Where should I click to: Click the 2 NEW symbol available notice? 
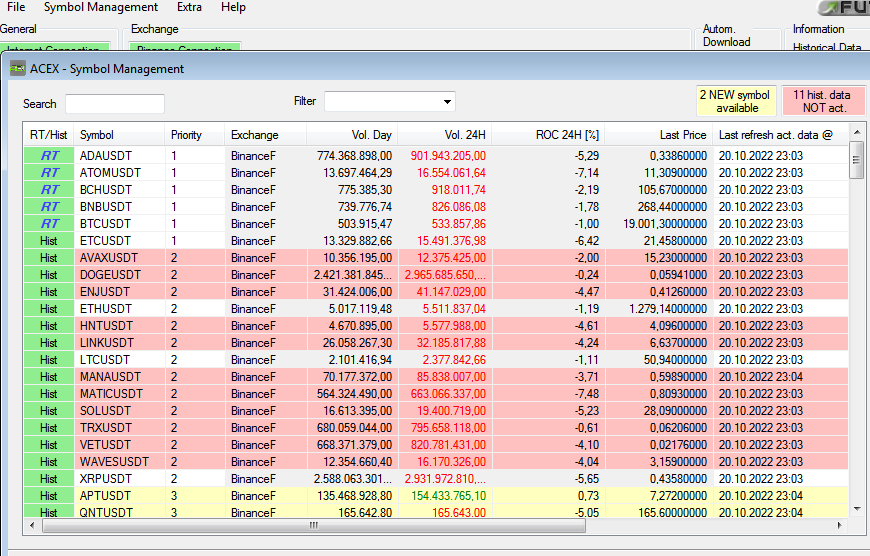736,101
